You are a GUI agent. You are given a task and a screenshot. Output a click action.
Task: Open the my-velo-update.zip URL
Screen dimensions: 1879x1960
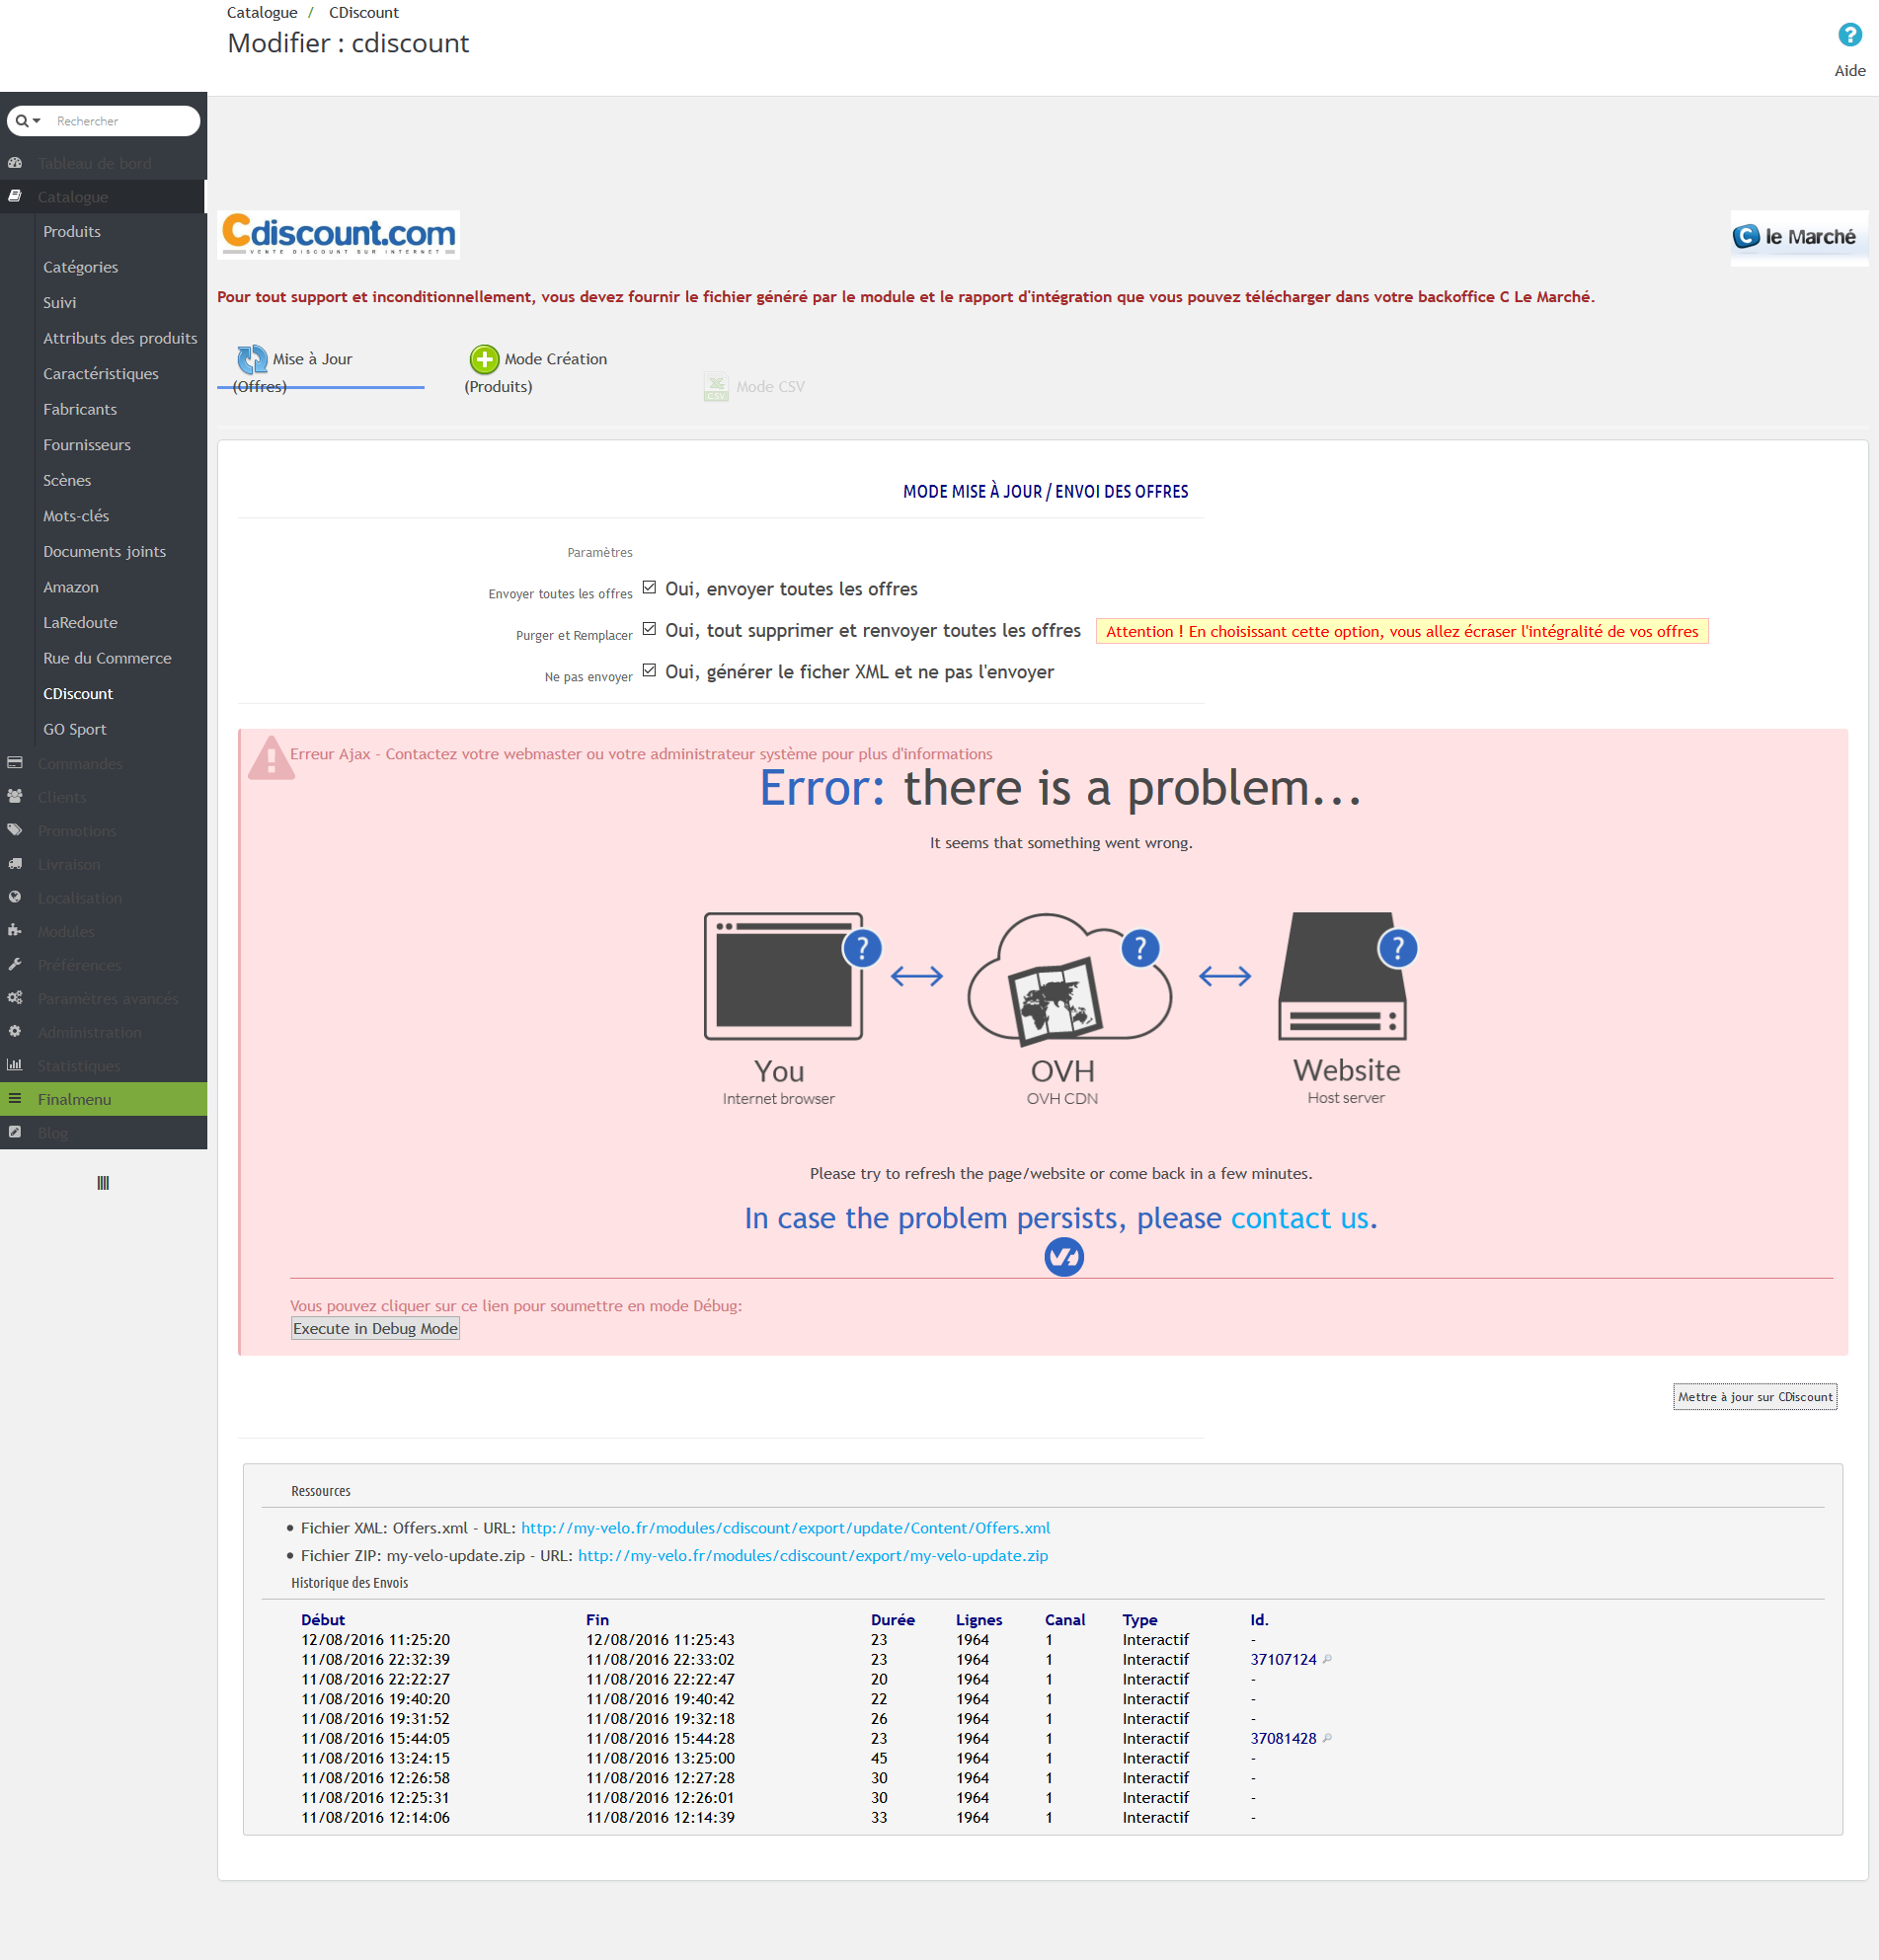[x=813, y=1555]
